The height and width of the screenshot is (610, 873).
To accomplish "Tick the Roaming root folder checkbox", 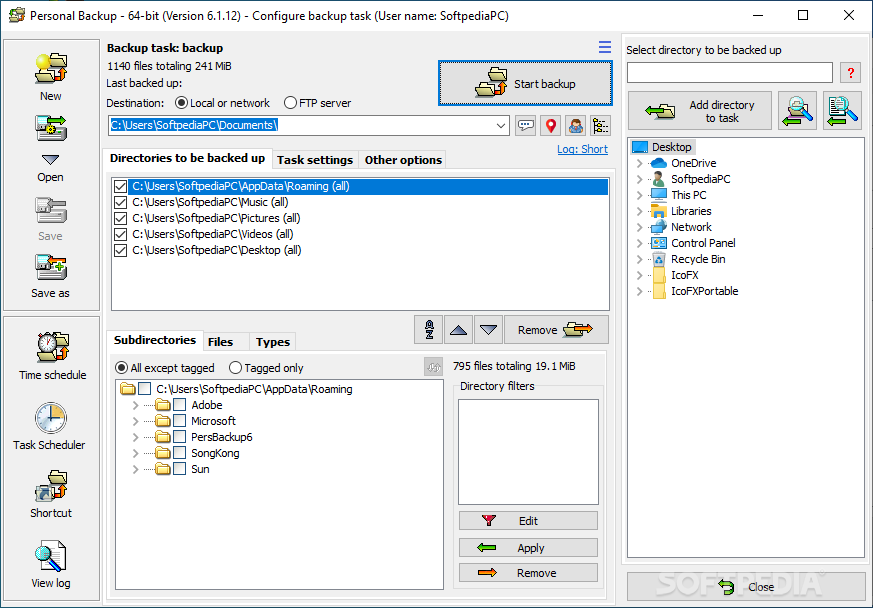I will point(144,389).
